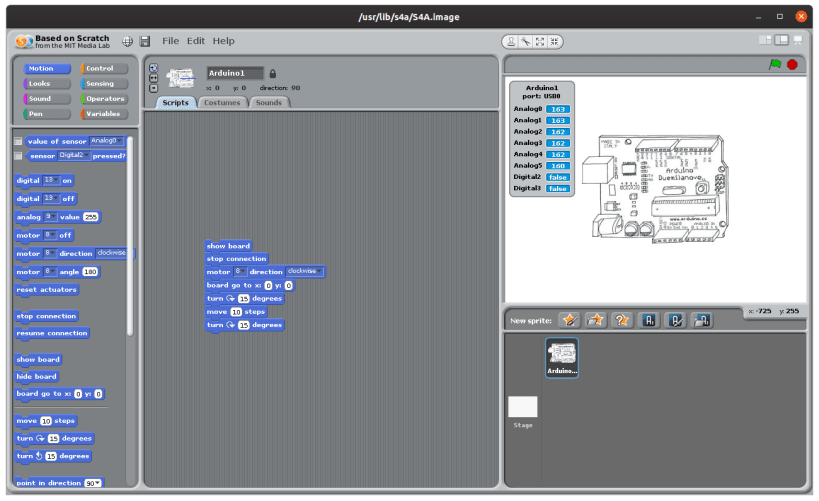Click the save project floppy icon
This screenshot has height=501, width=819.
(145, 41)
